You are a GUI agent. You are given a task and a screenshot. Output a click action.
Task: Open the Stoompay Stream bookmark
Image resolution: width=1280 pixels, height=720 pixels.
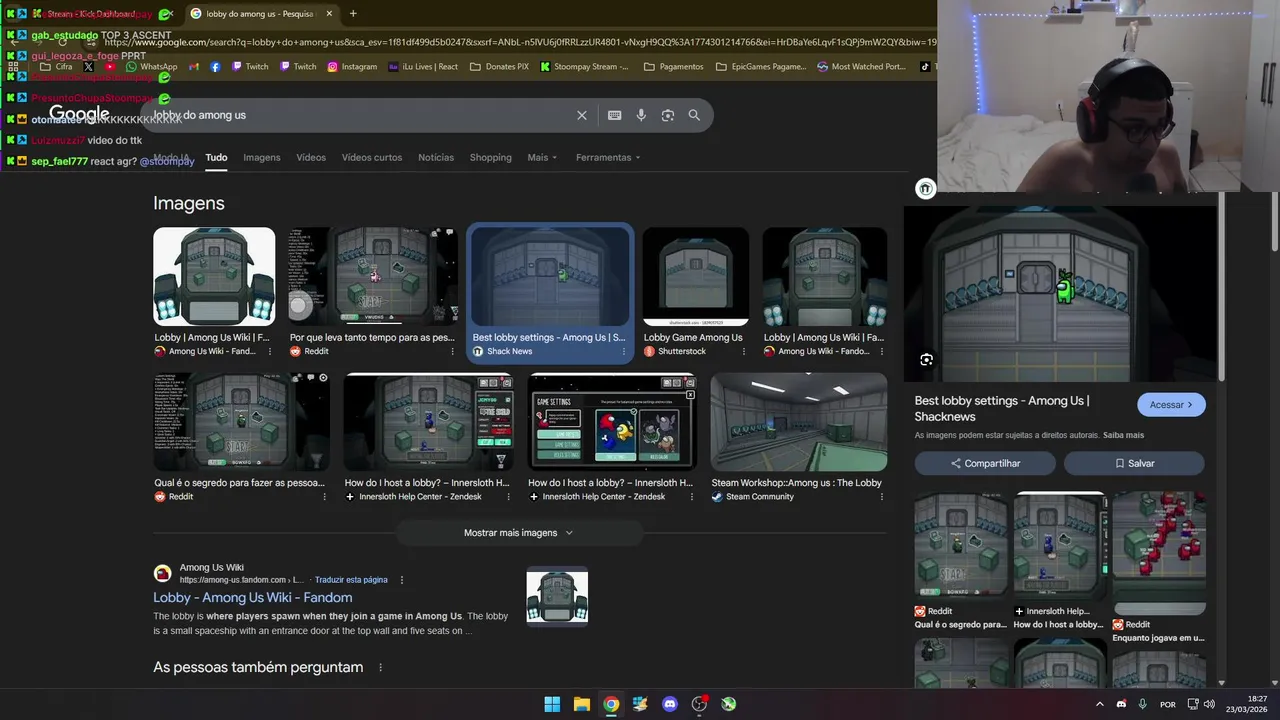point(585,67)
